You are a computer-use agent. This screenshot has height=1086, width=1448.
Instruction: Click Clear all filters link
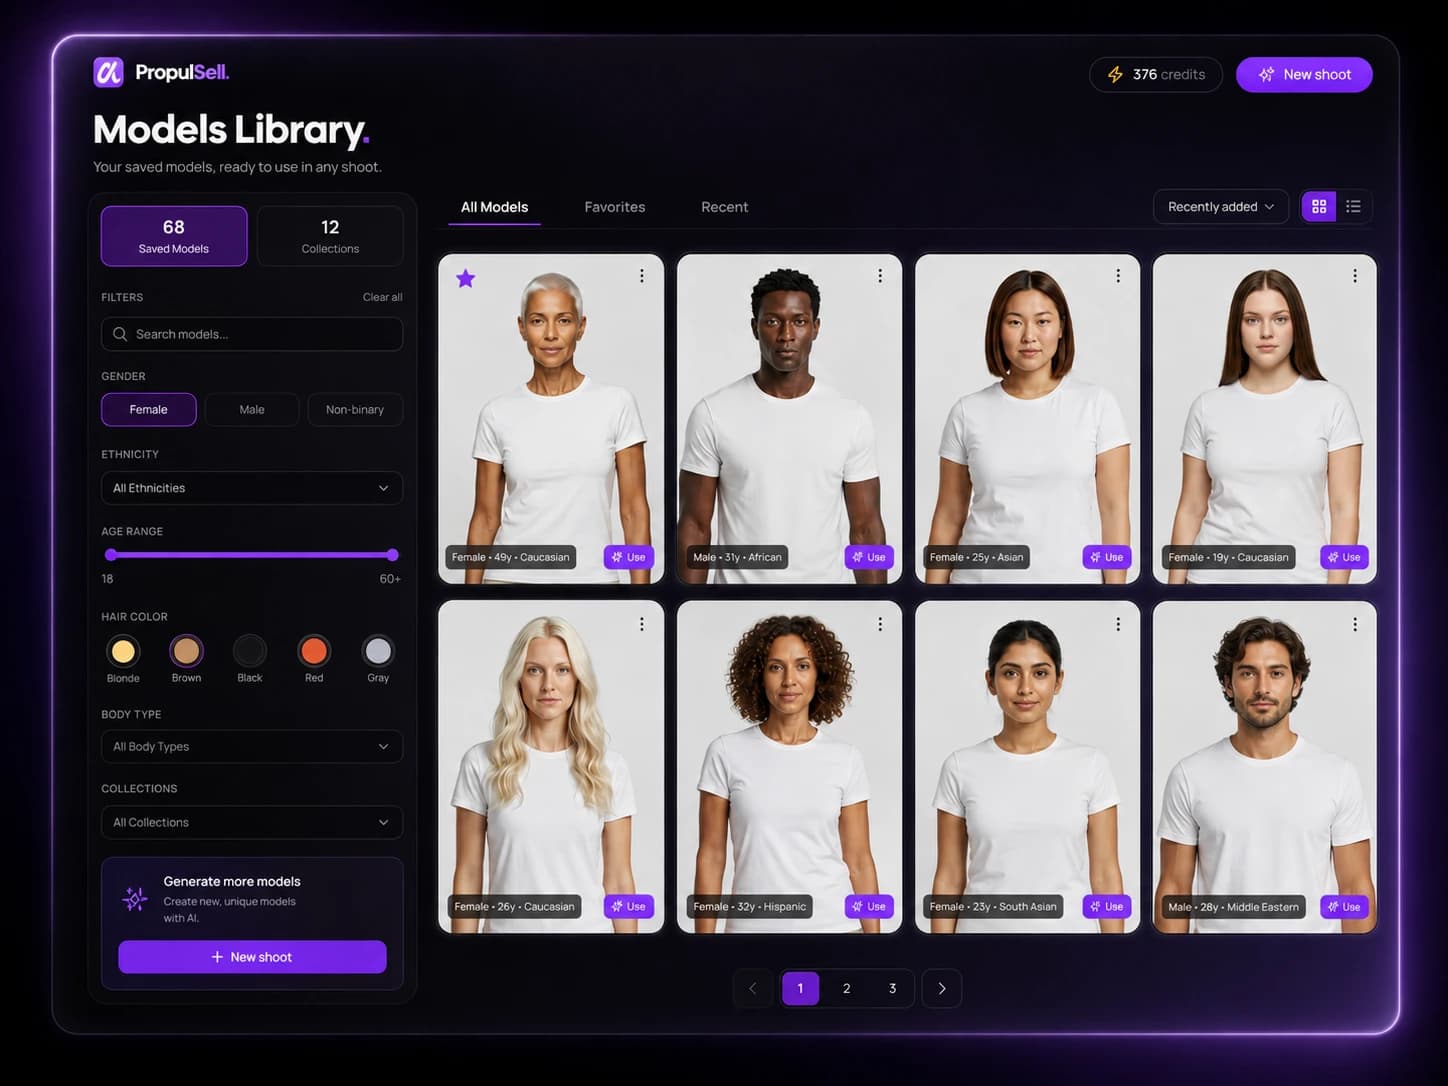click(383, 297)
